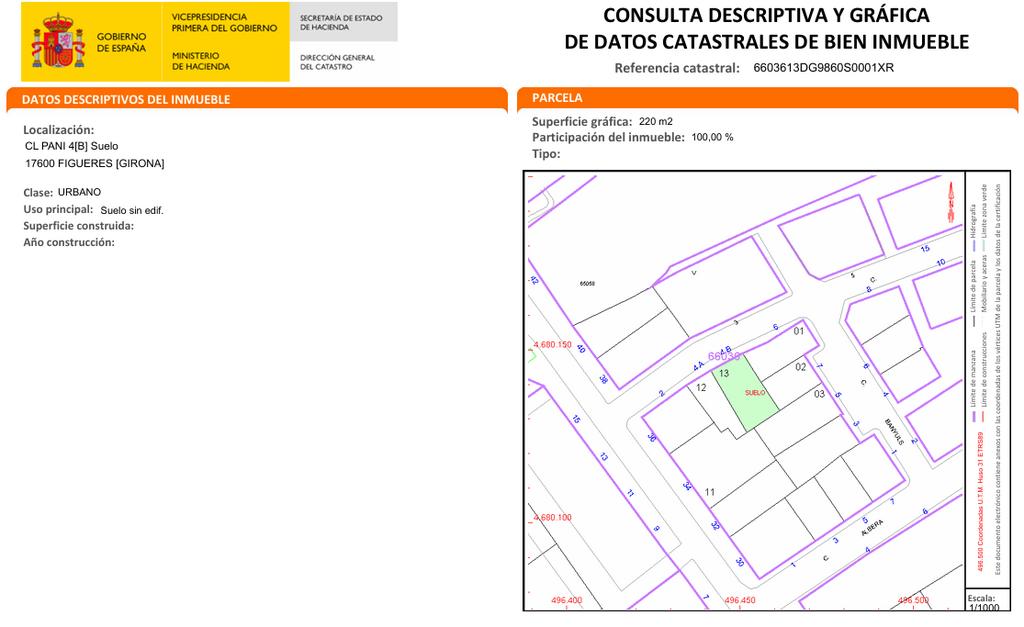Click Vicepresidencia Primera del Gobierno label
The image size is (1024, 627).
tap(224, 23)
